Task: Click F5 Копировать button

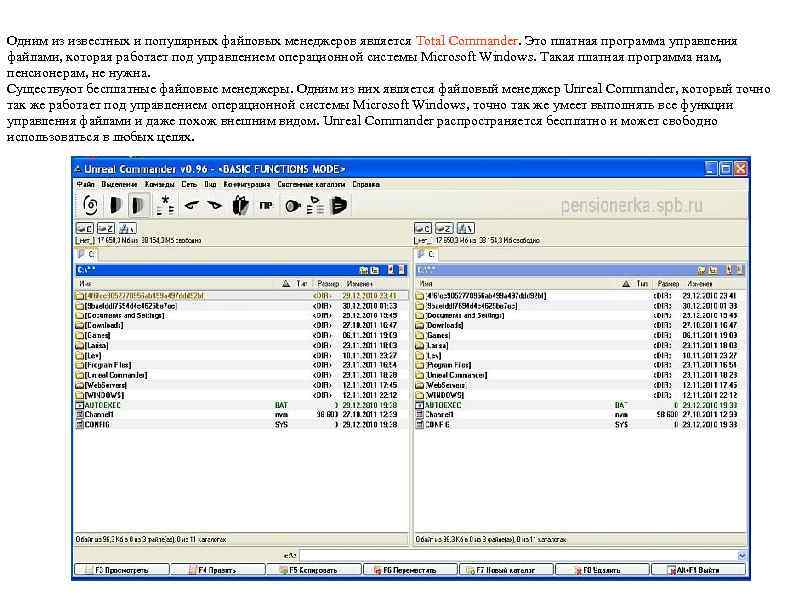Action: coord(314,570)
